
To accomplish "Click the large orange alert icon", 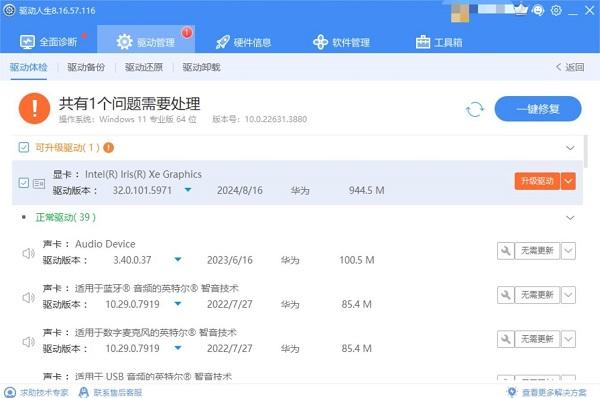I will tap(34, 109).
